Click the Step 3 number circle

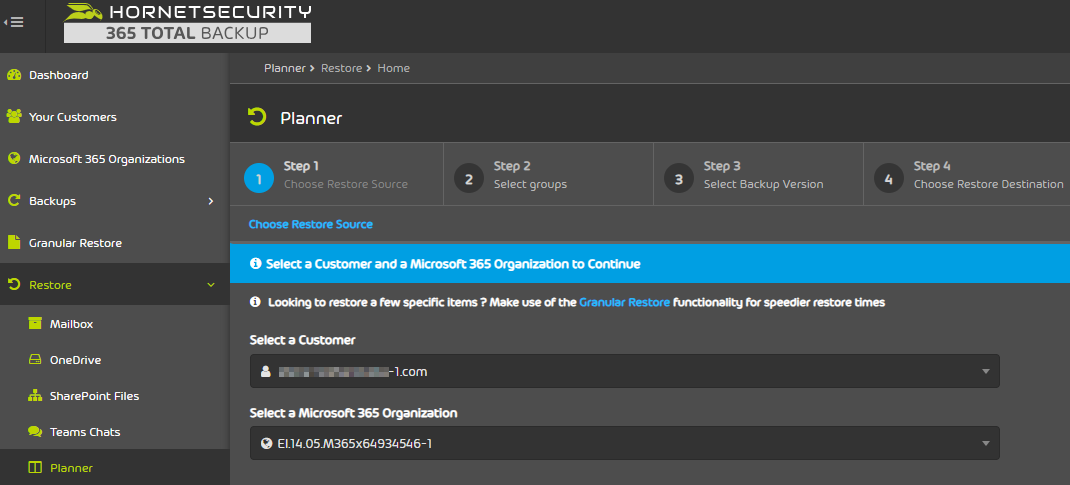(679, 179)
